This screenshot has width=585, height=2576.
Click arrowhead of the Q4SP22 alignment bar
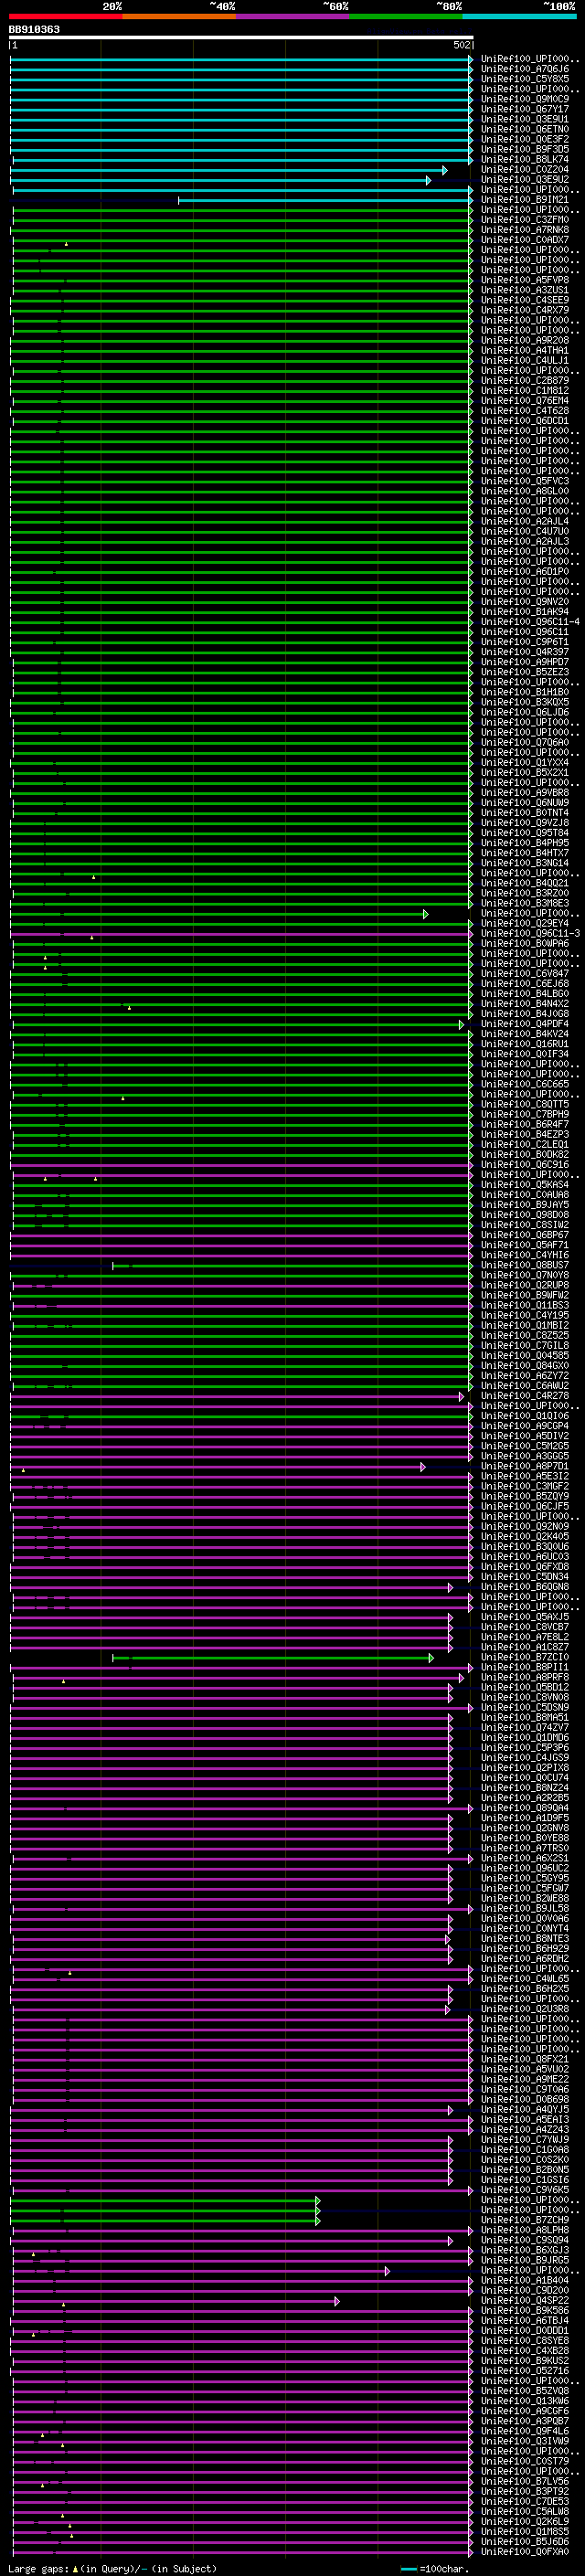pos(337,2302)
